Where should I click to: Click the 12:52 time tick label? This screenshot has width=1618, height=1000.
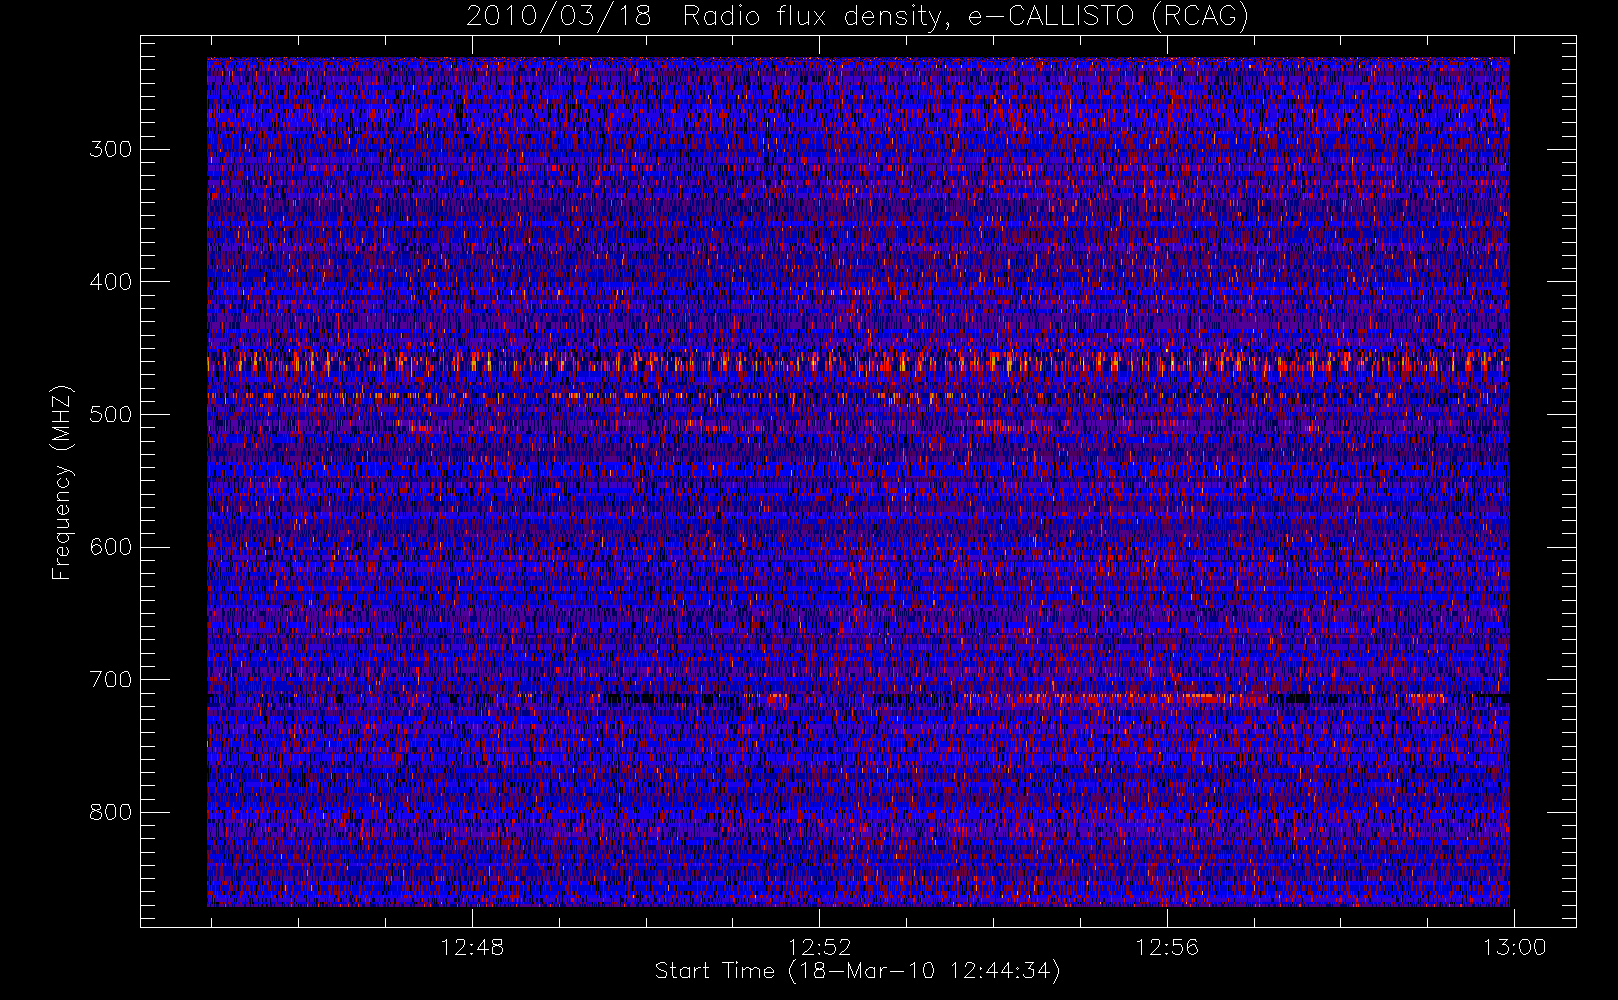(x=820, y=947)
